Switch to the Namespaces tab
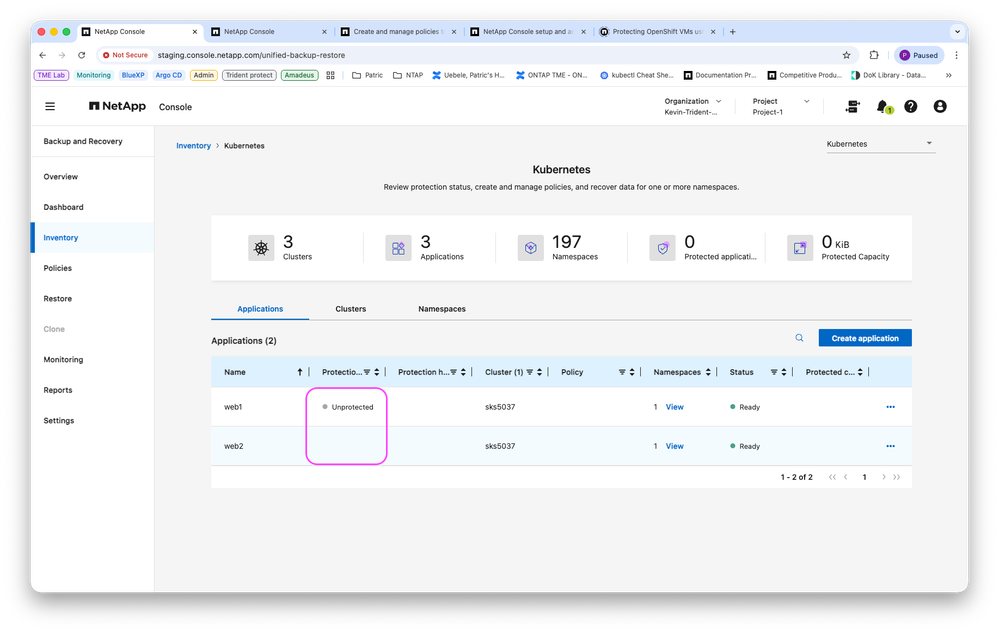This screenshot has width=999, height=633. [x=442, y=309]
